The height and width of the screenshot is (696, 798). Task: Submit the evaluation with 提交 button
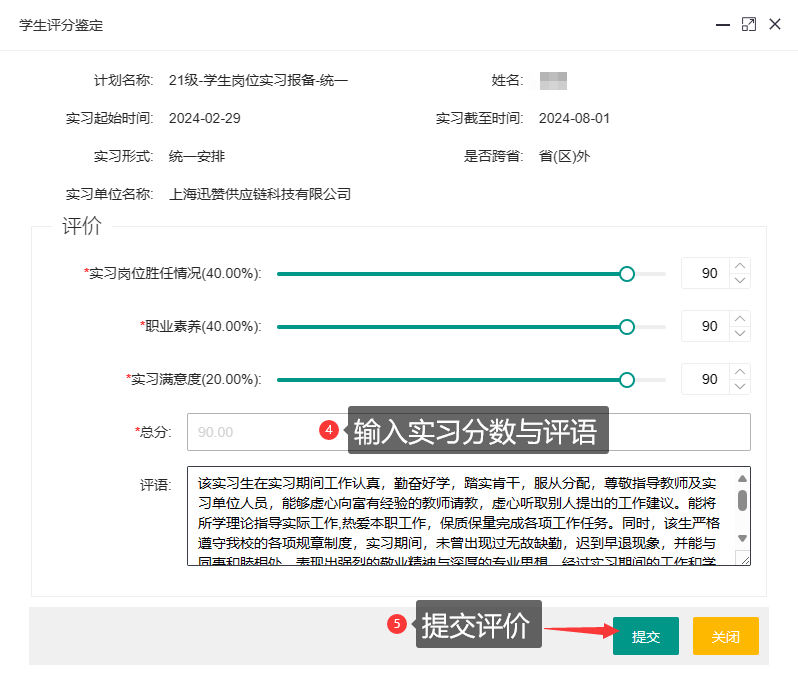[x=645, y=636]
